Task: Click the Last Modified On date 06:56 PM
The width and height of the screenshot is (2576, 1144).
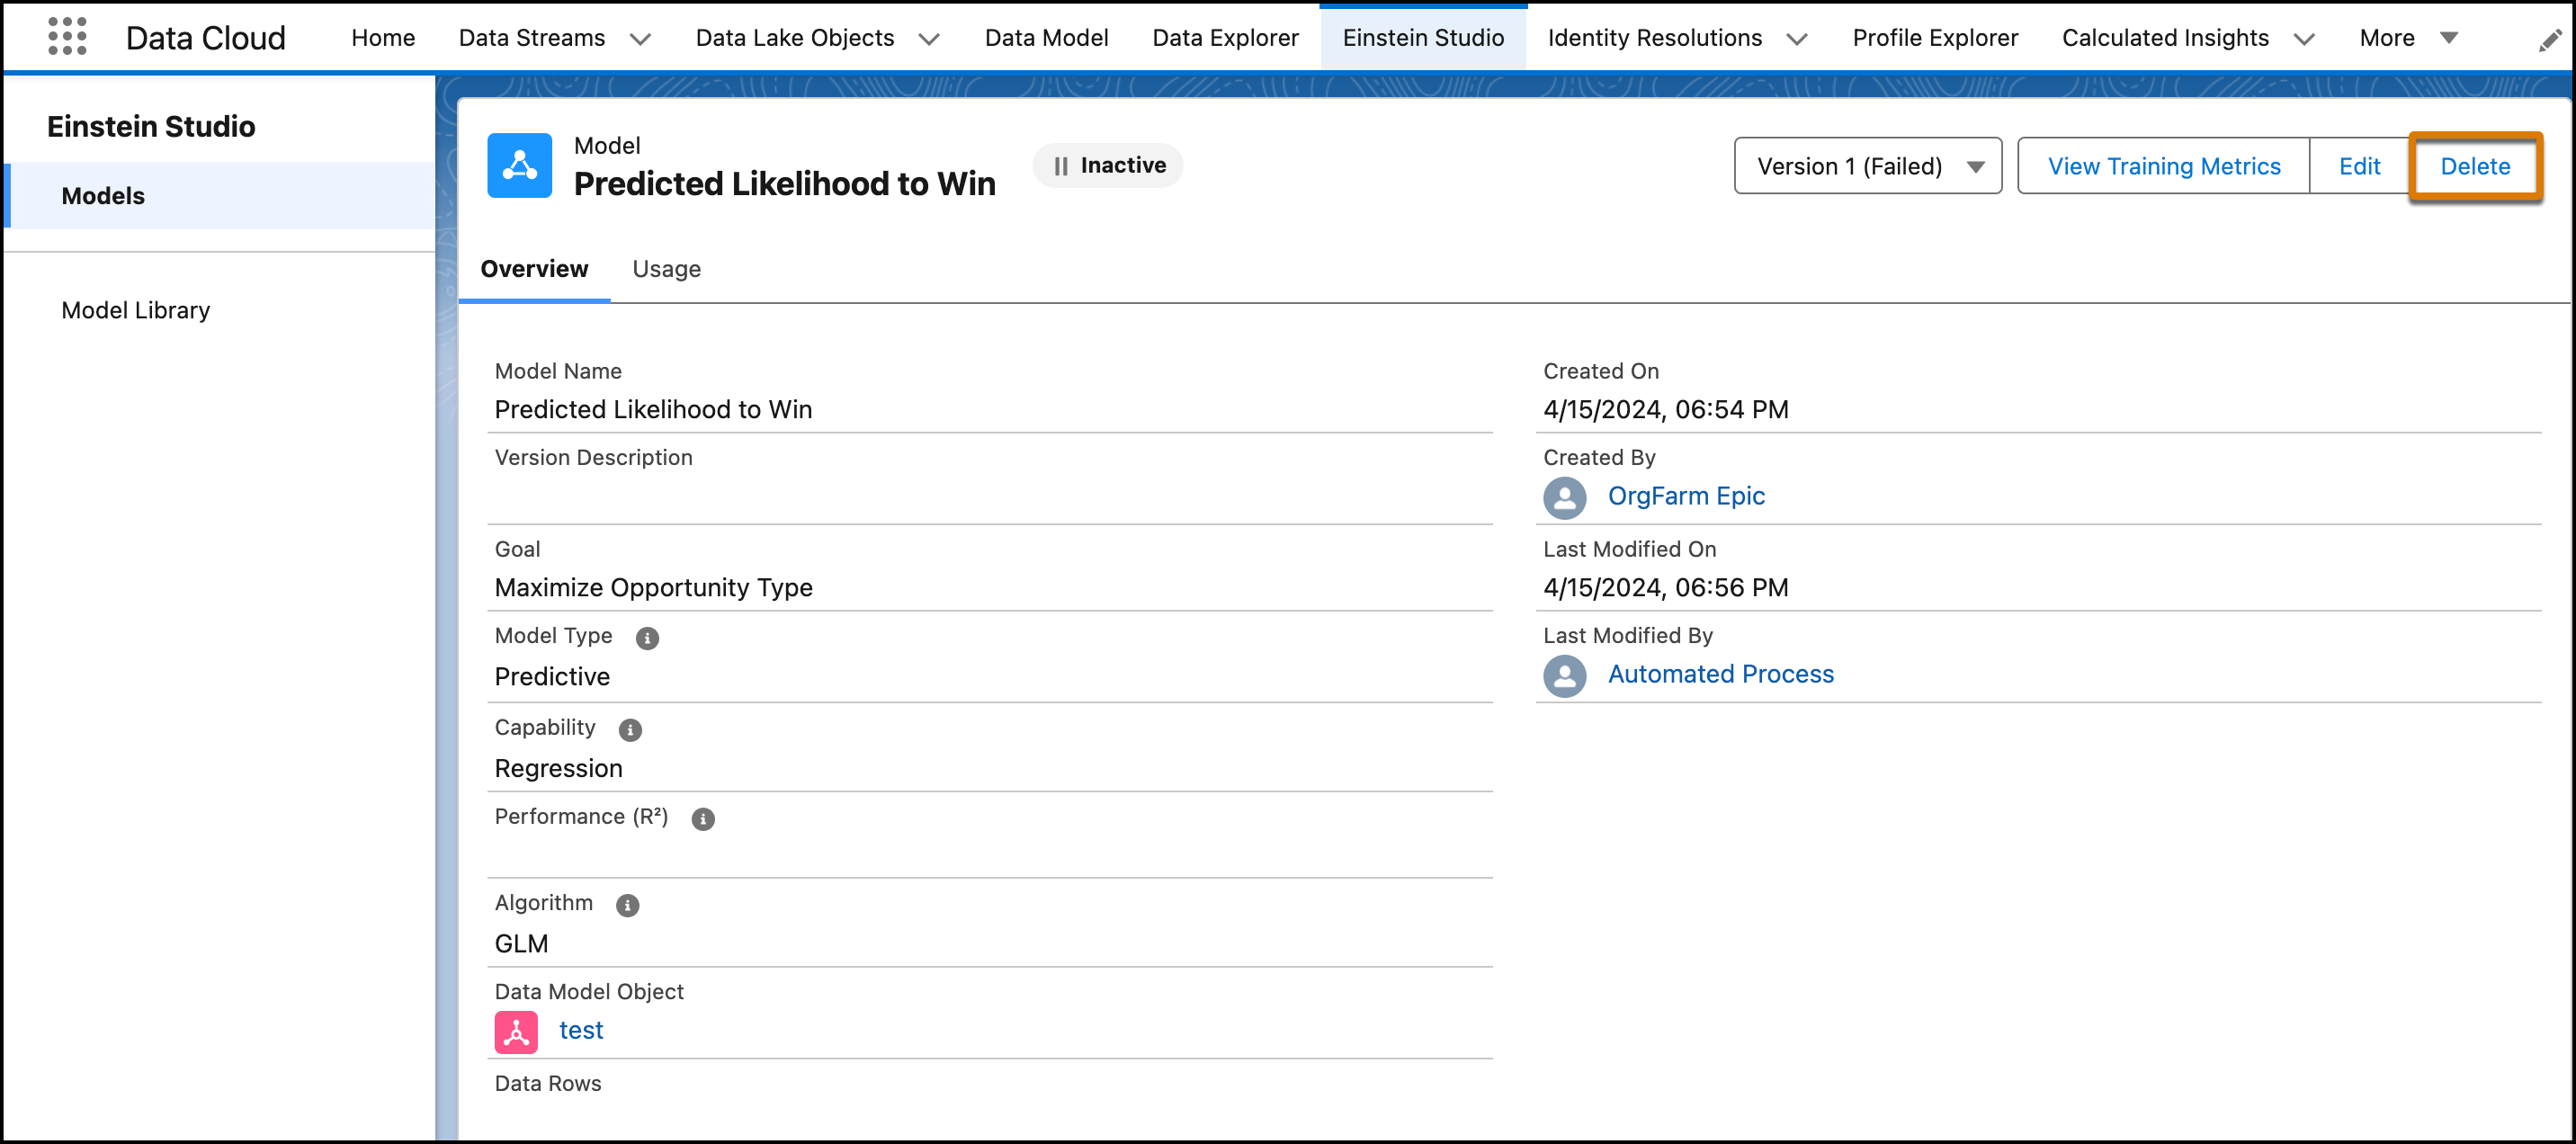Action: [x=1666, y=587]
